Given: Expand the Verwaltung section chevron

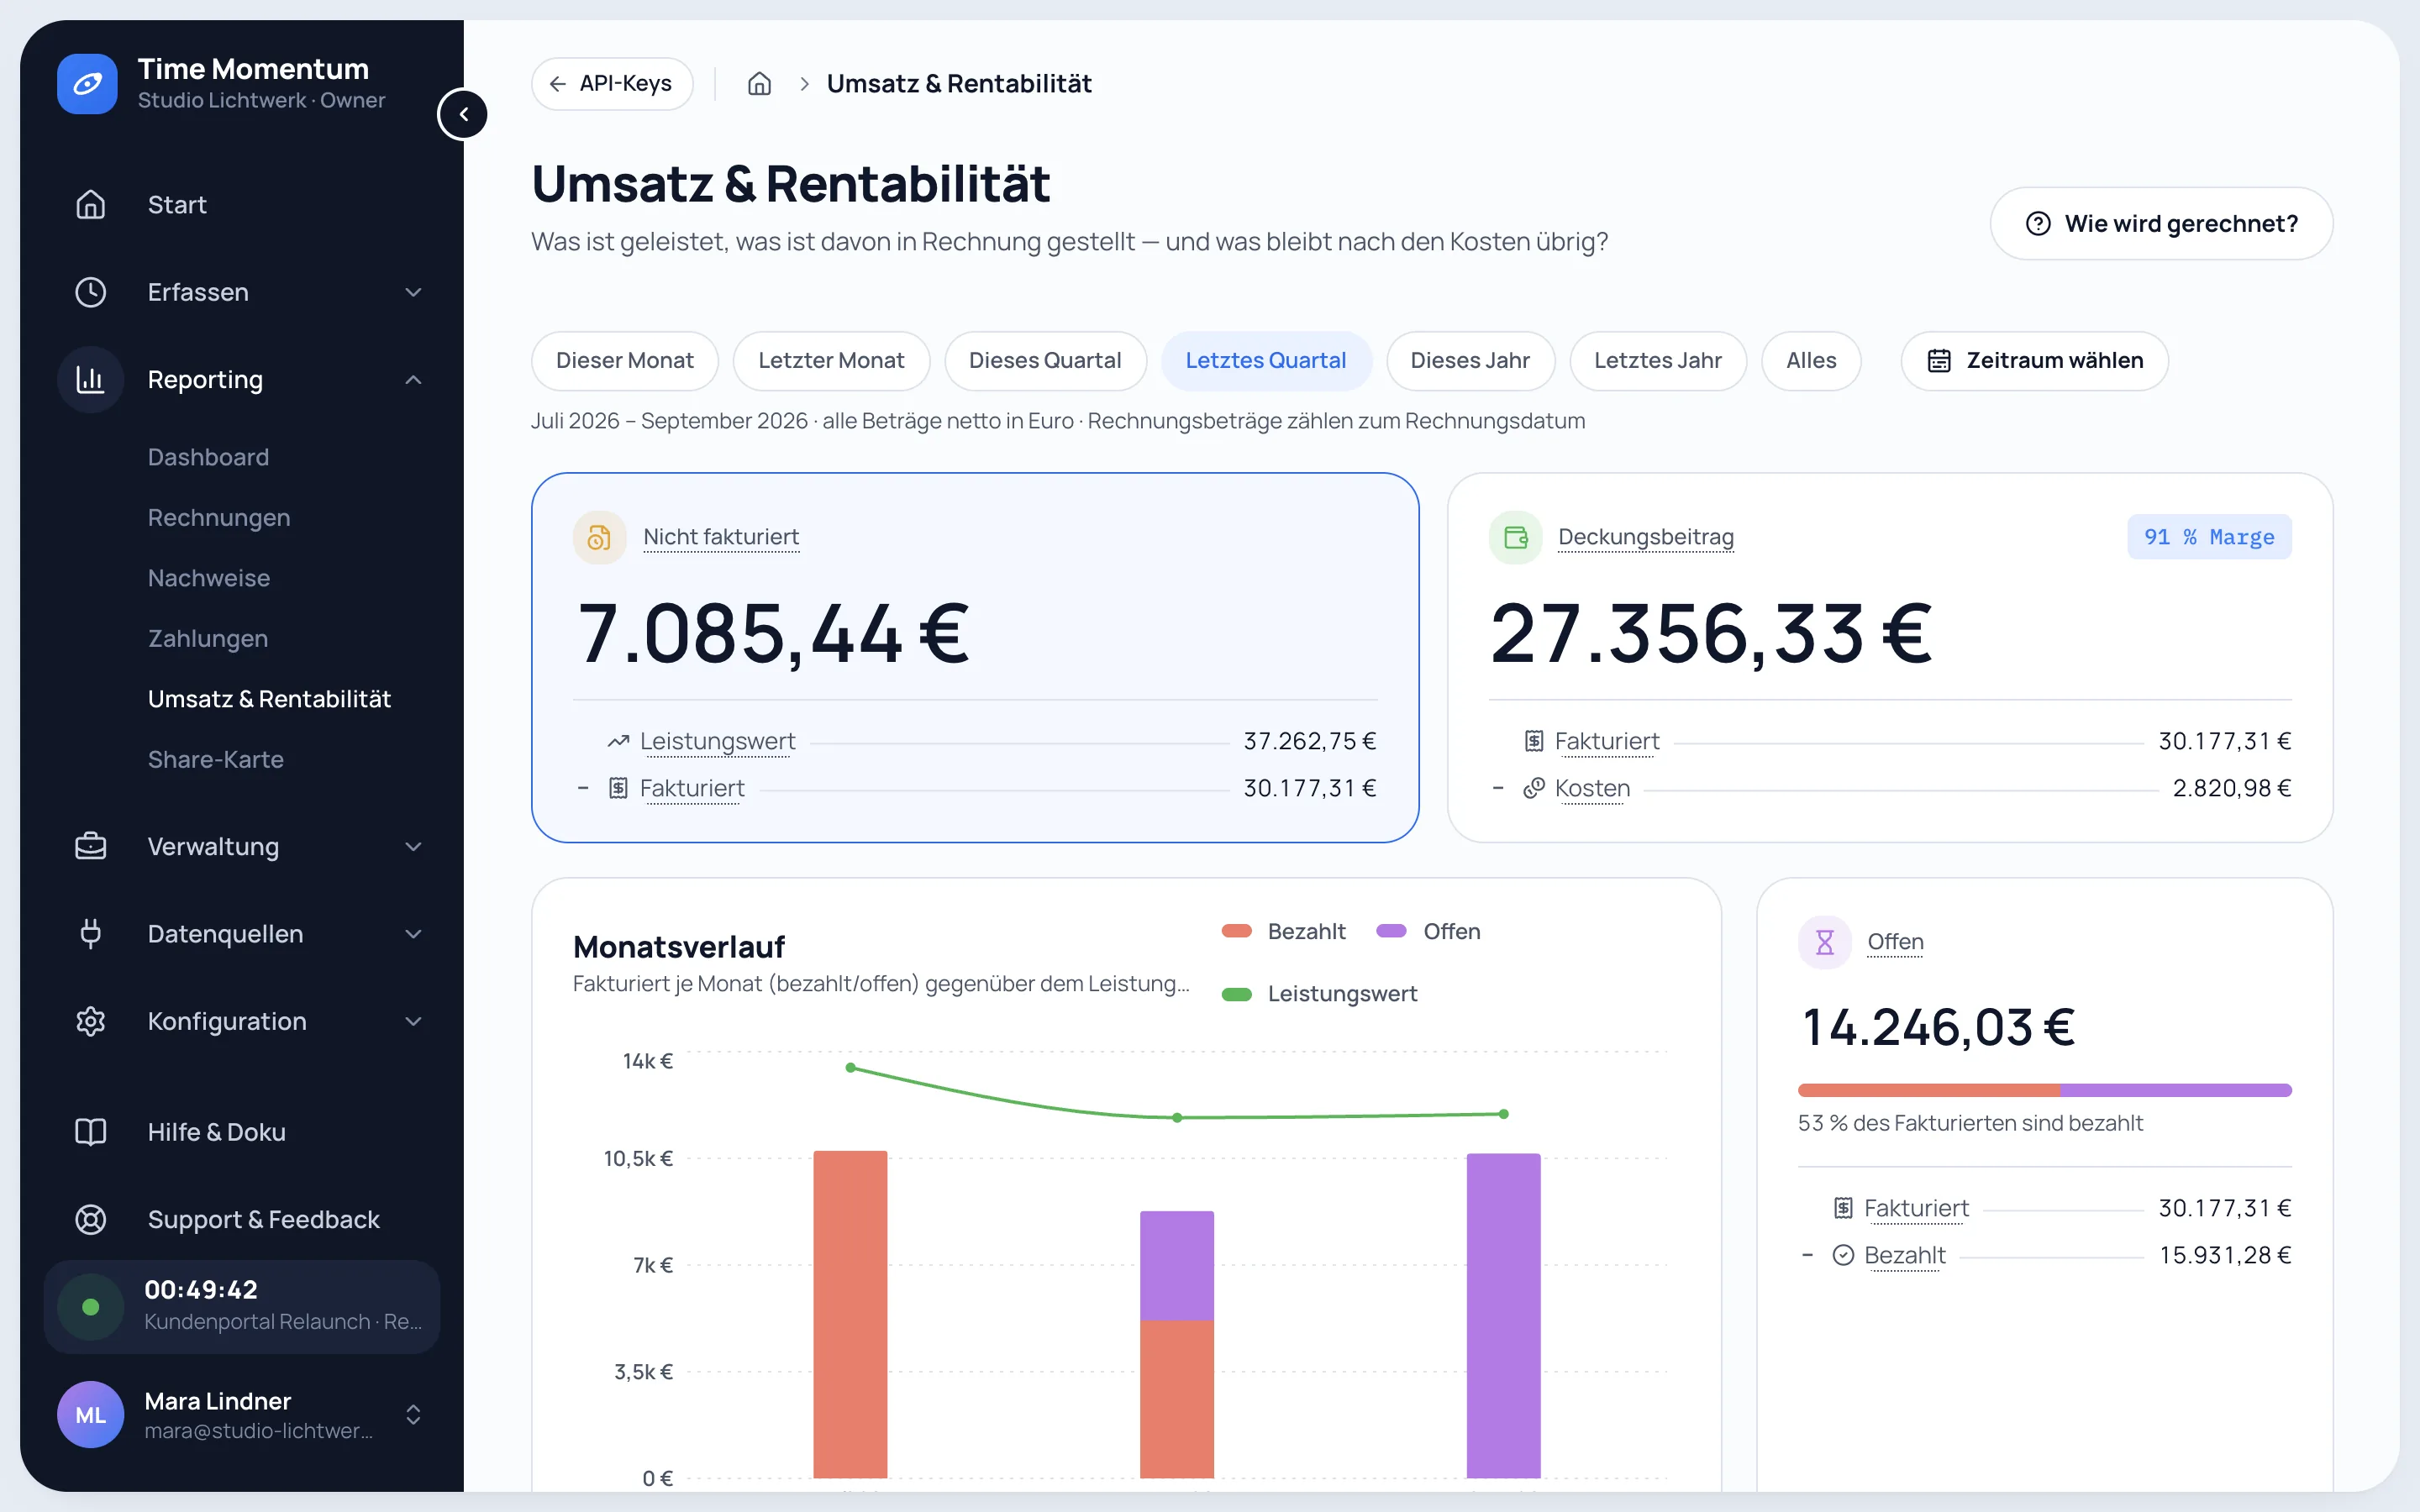Looking at the screenshot, I should 413,846.
